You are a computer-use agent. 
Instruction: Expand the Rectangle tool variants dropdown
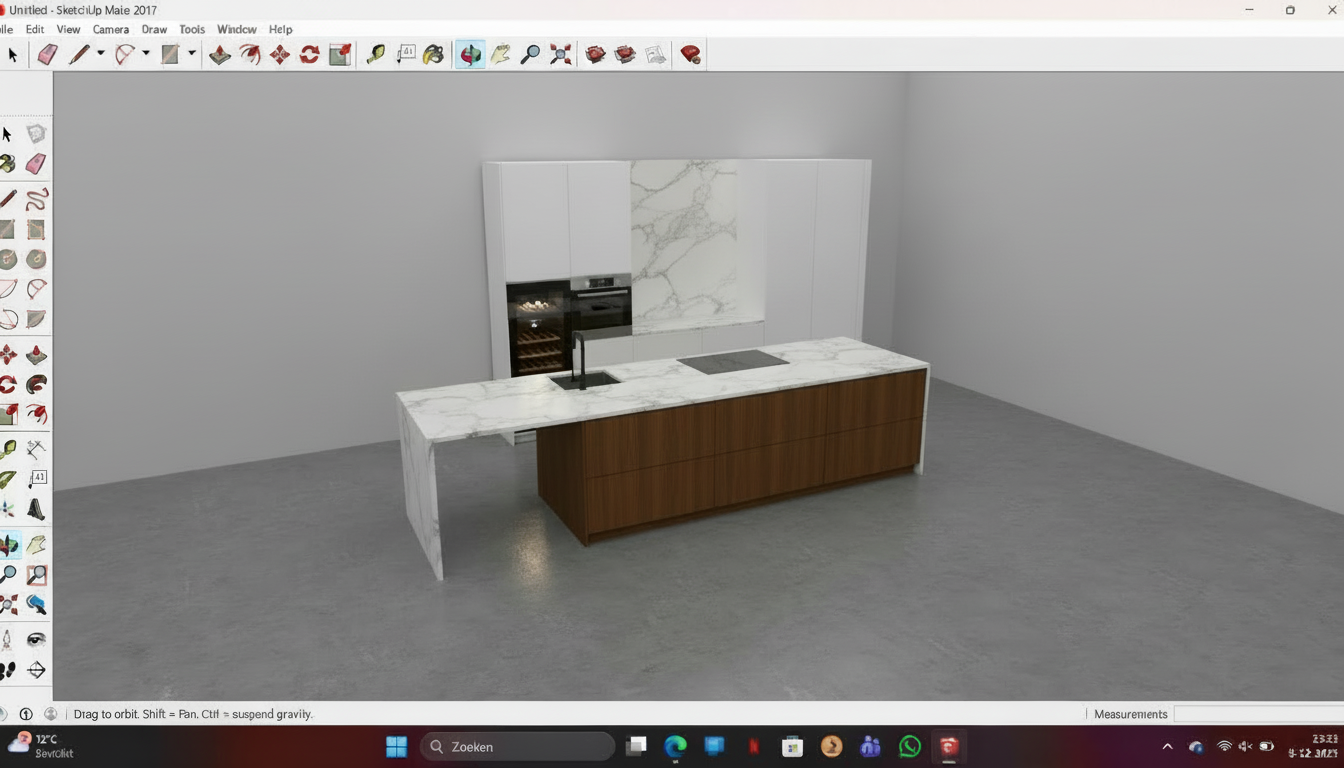pos(191,55)
